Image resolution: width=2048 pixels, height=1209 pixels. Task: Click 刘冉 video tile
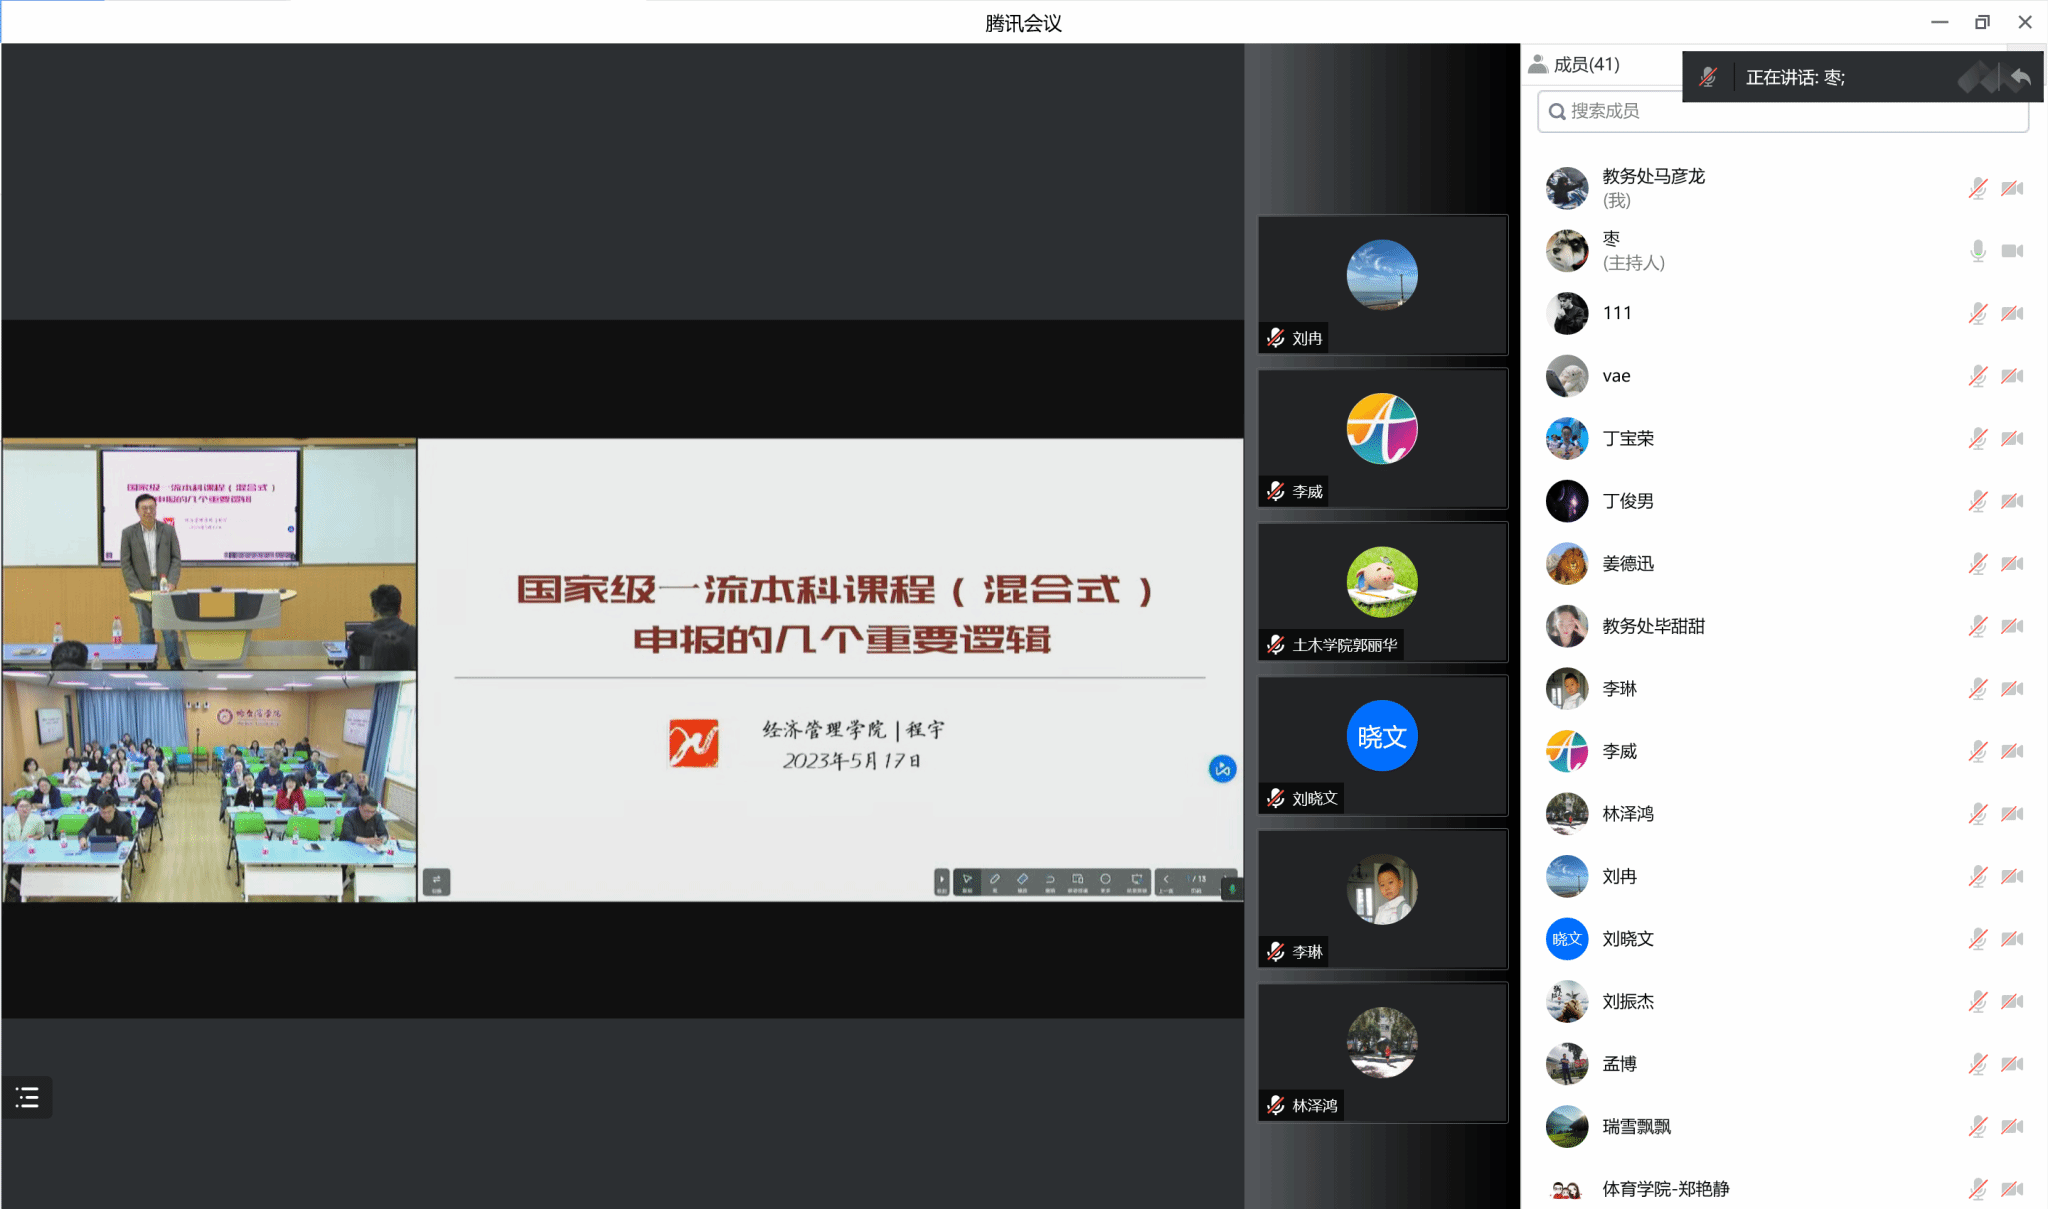click(1382, 285)
